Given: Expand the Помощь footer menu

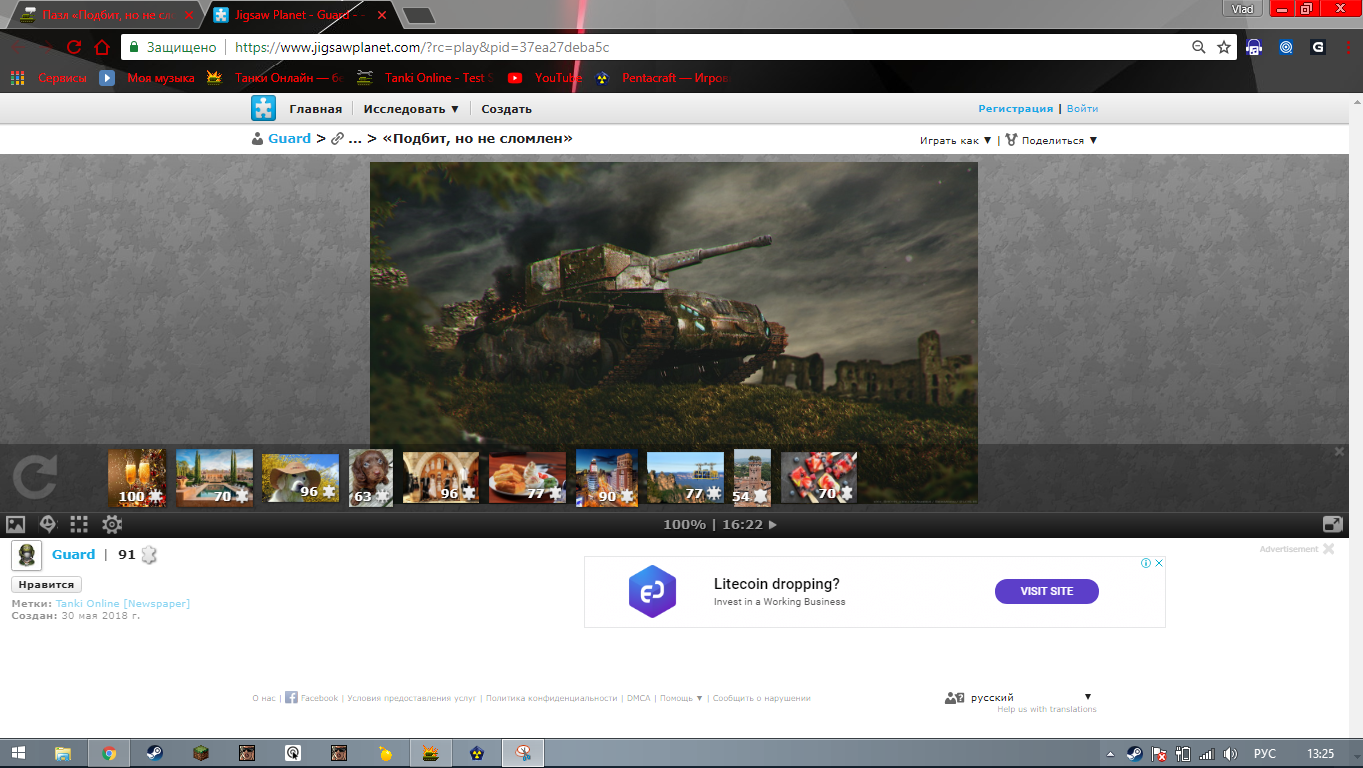Looking at the screenshot, I should pos(680,698).
